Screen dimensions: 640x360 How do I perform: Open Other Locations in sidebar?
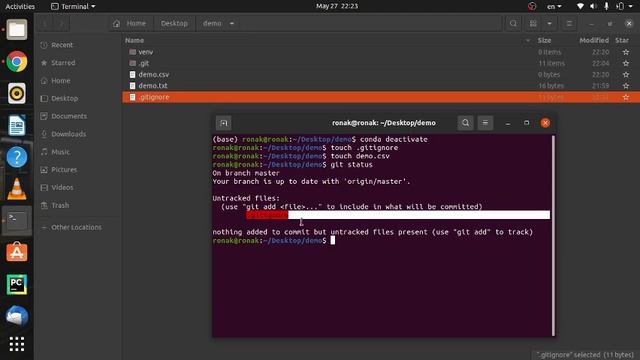(x=78, y=227)
